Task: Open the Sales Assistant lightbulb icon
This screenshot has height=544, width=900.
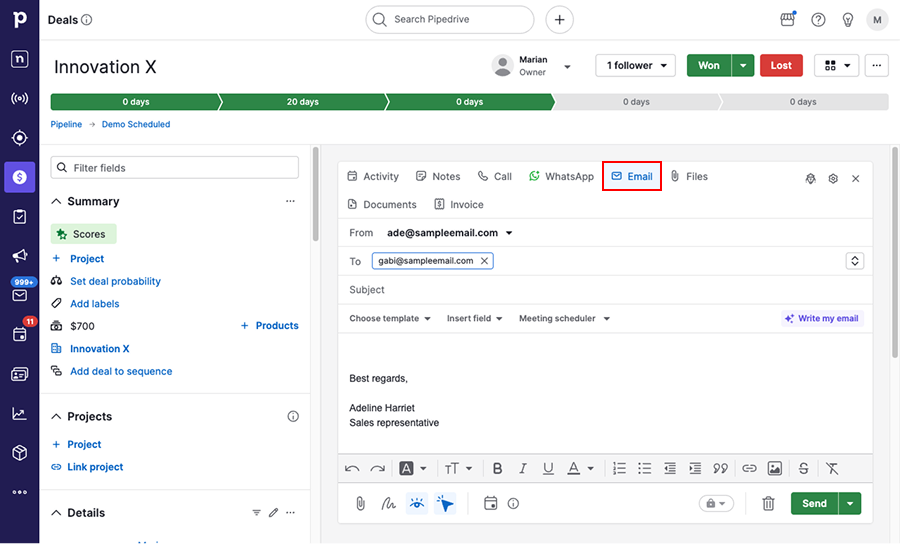Action: coord(848,20)
